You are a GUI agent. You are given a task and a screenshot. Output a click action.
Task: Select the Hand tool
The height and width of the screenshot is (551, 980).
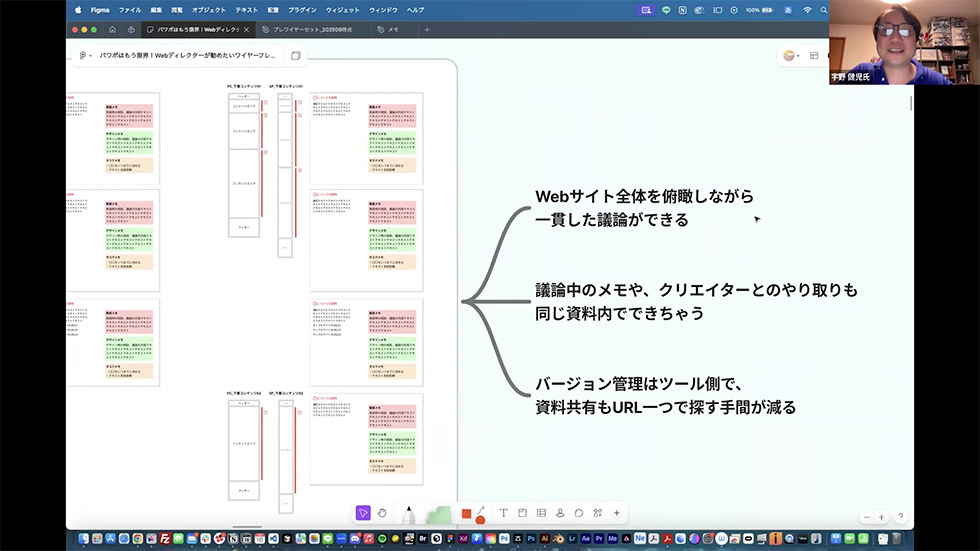[382, 513]
